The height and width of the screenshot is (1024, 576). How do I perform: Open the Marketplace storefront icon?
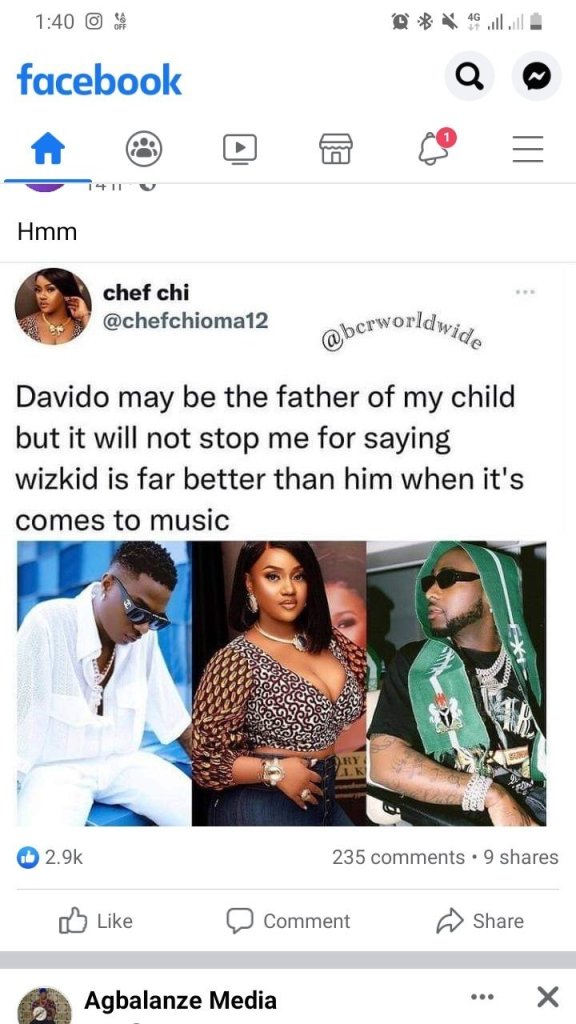[336, 149]
